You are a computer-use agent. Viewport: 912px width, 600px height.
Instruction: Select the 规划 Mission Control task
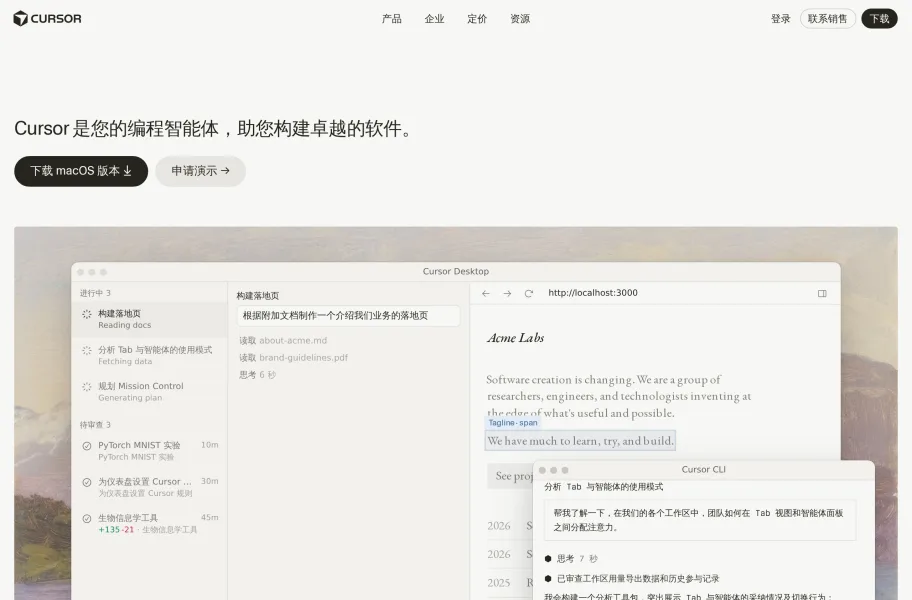pos(149,391)
